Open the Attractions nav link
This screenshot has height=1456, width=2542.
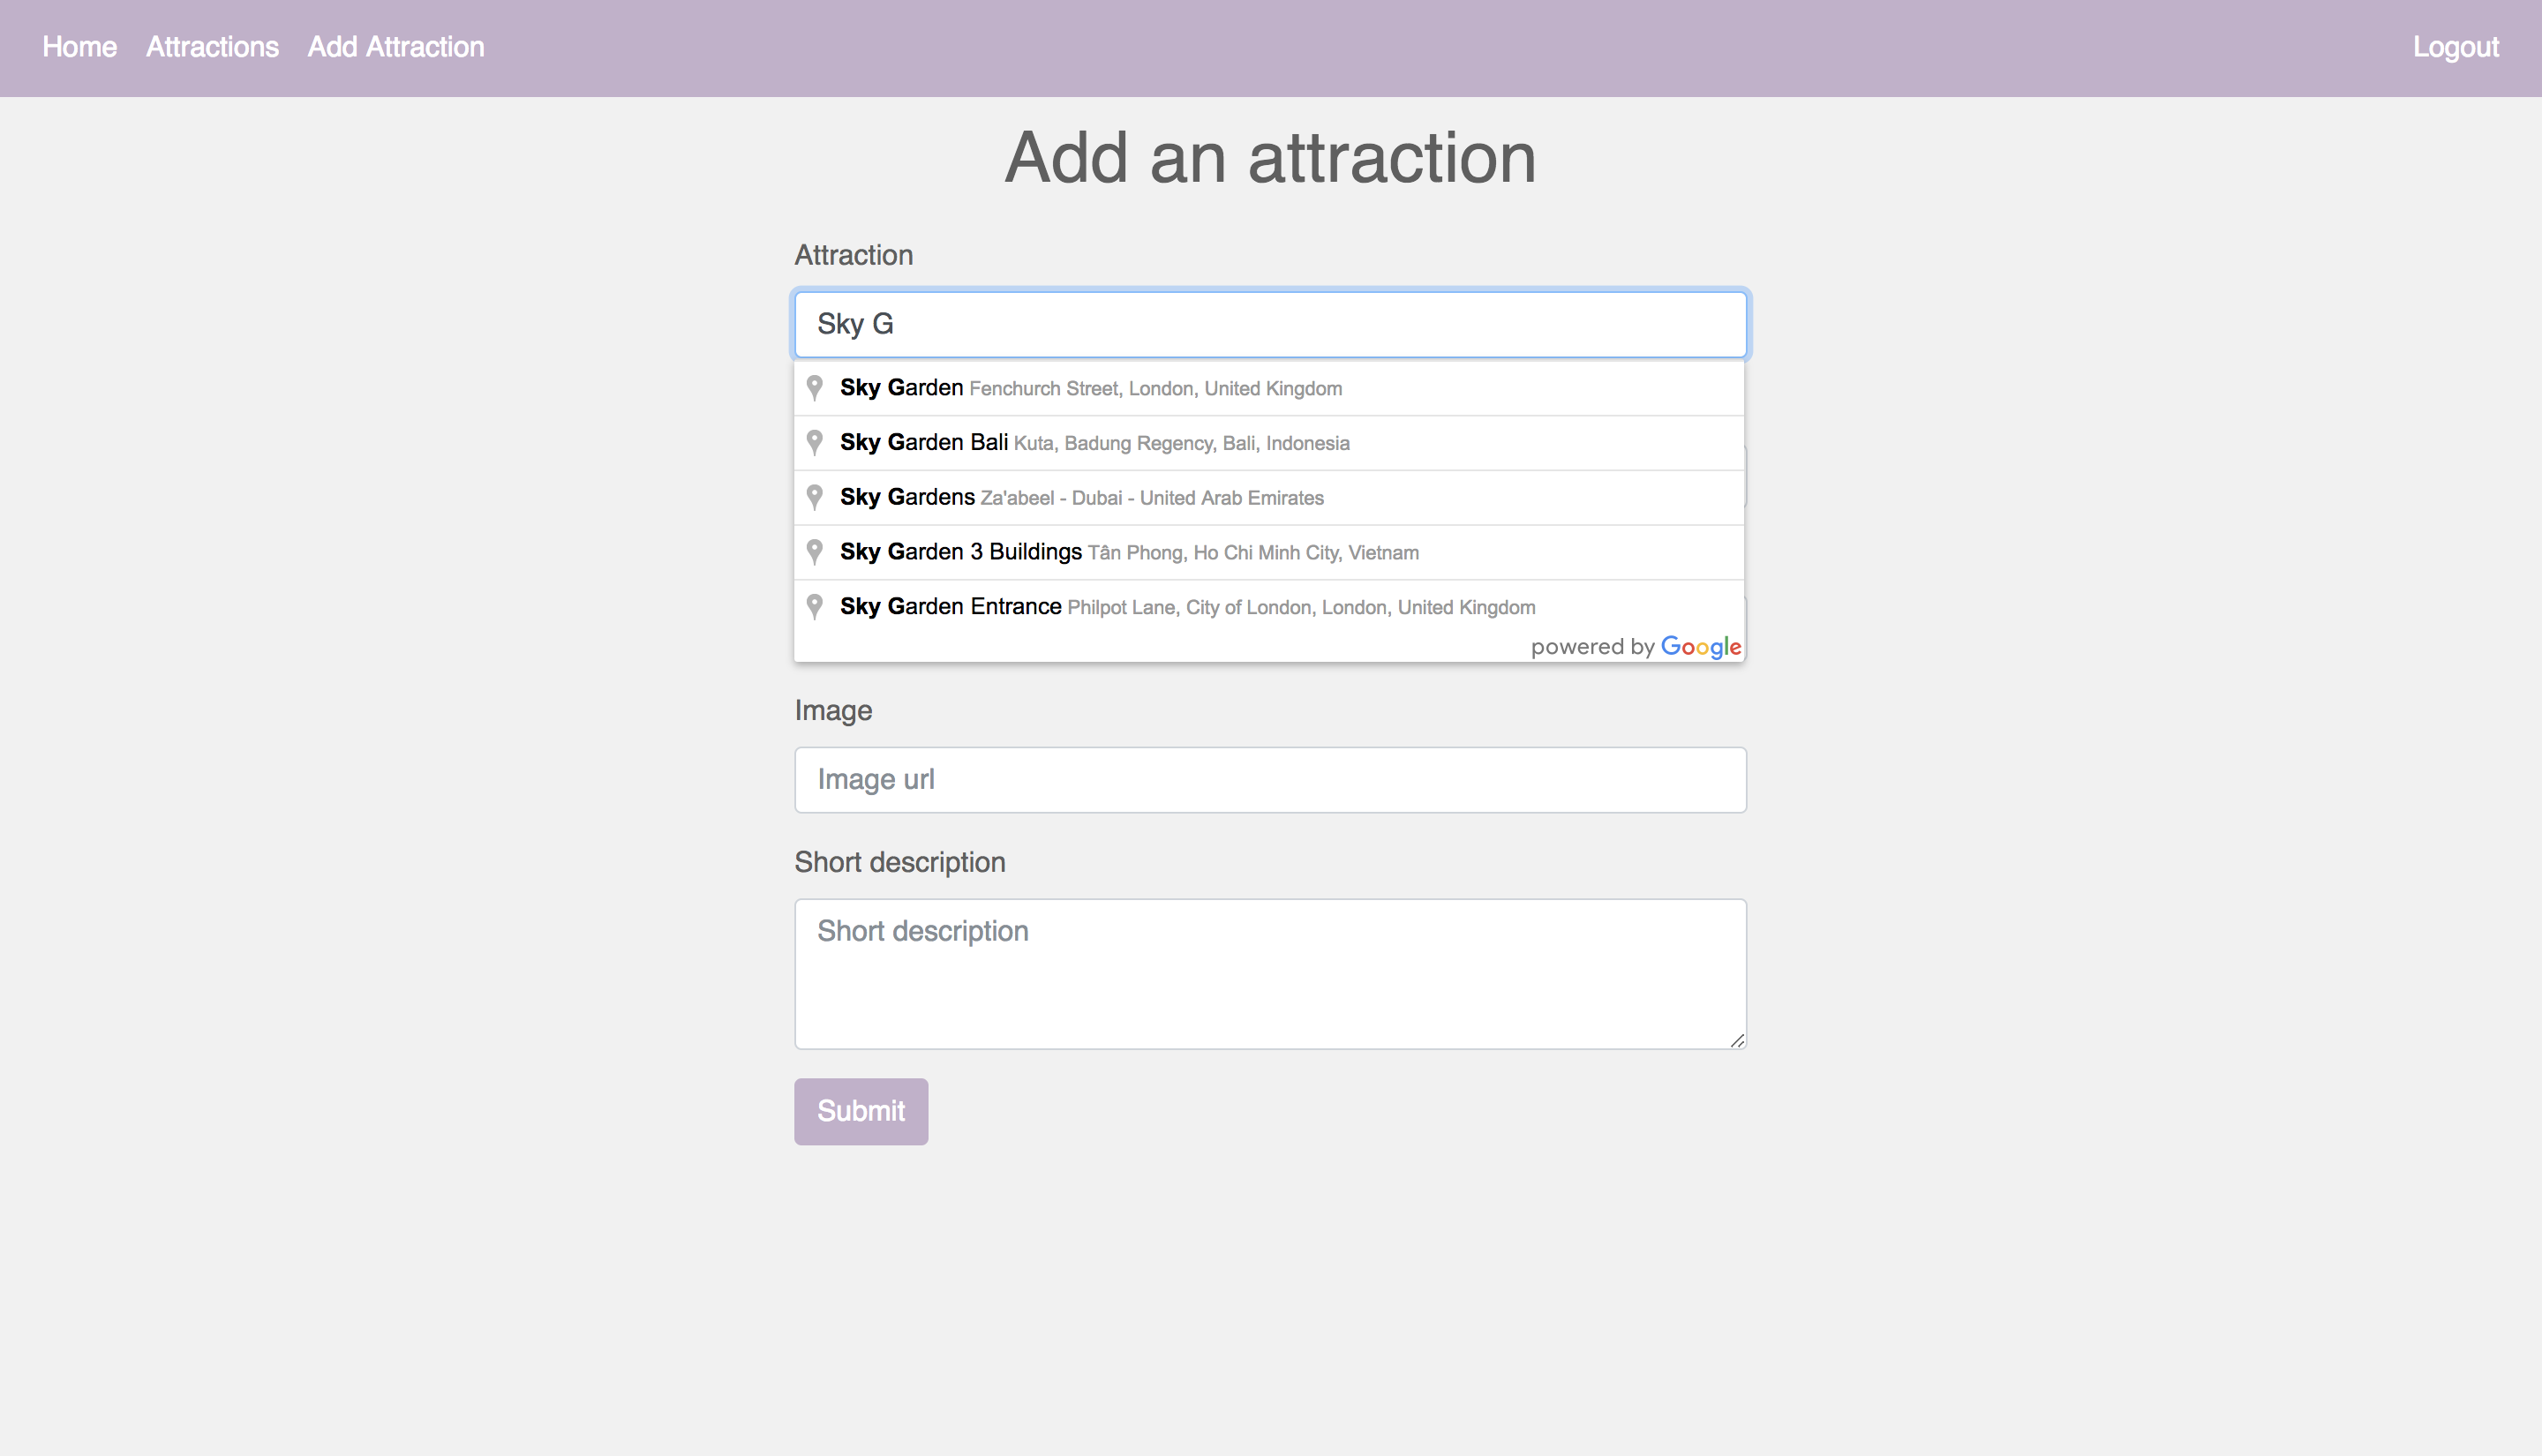(x=212, y=47)
